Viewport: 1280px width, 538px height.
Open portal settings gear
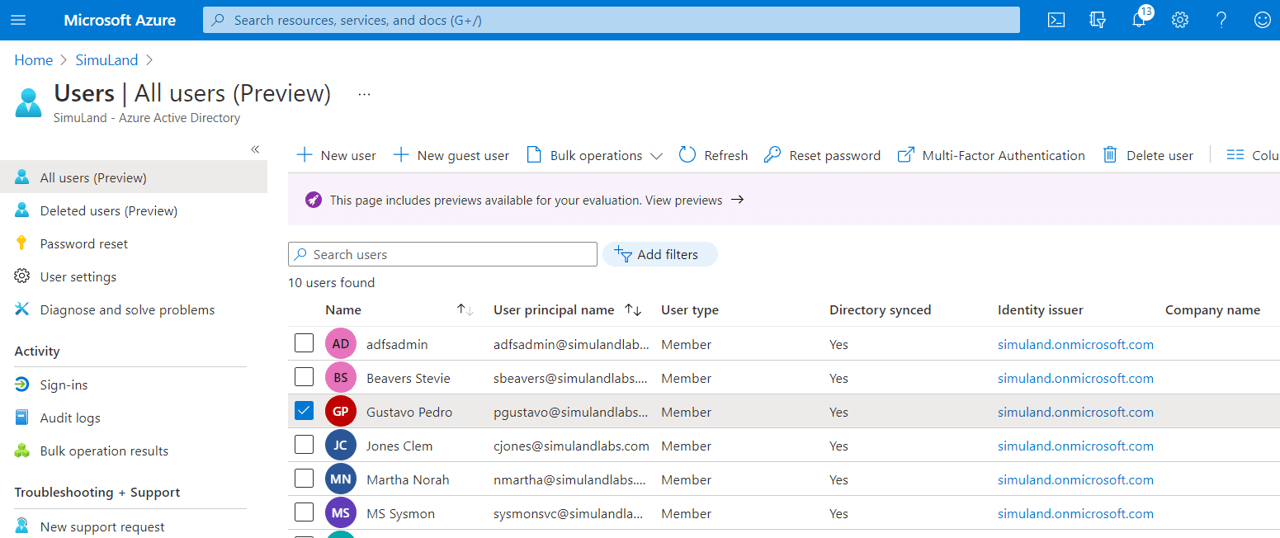pyautogui.click(x=1180, y=20)
